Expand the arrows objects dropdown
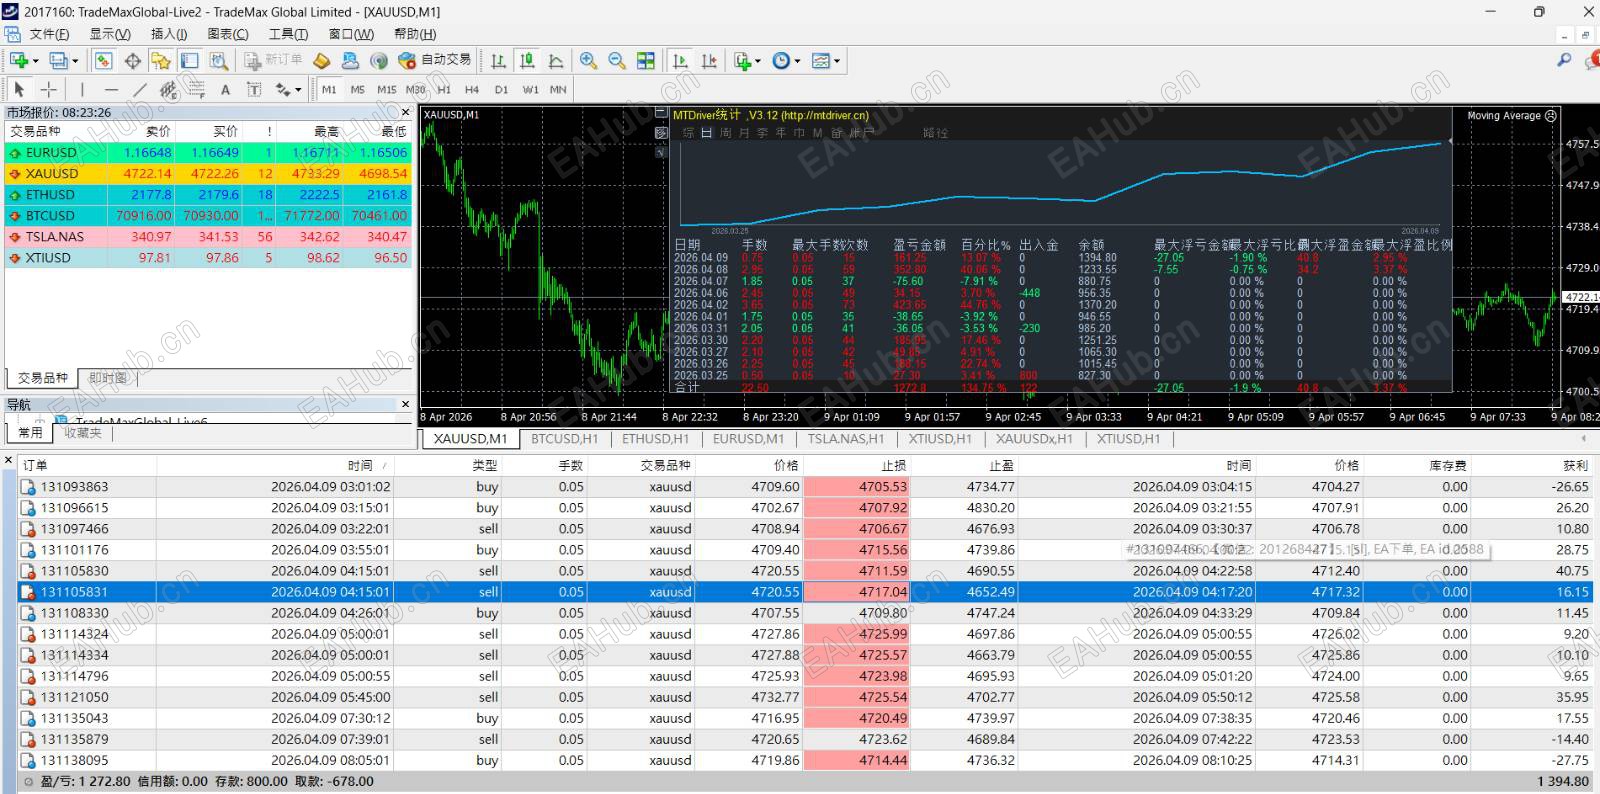This screenshot has height=794, width=1600. (x=298, y=90)
